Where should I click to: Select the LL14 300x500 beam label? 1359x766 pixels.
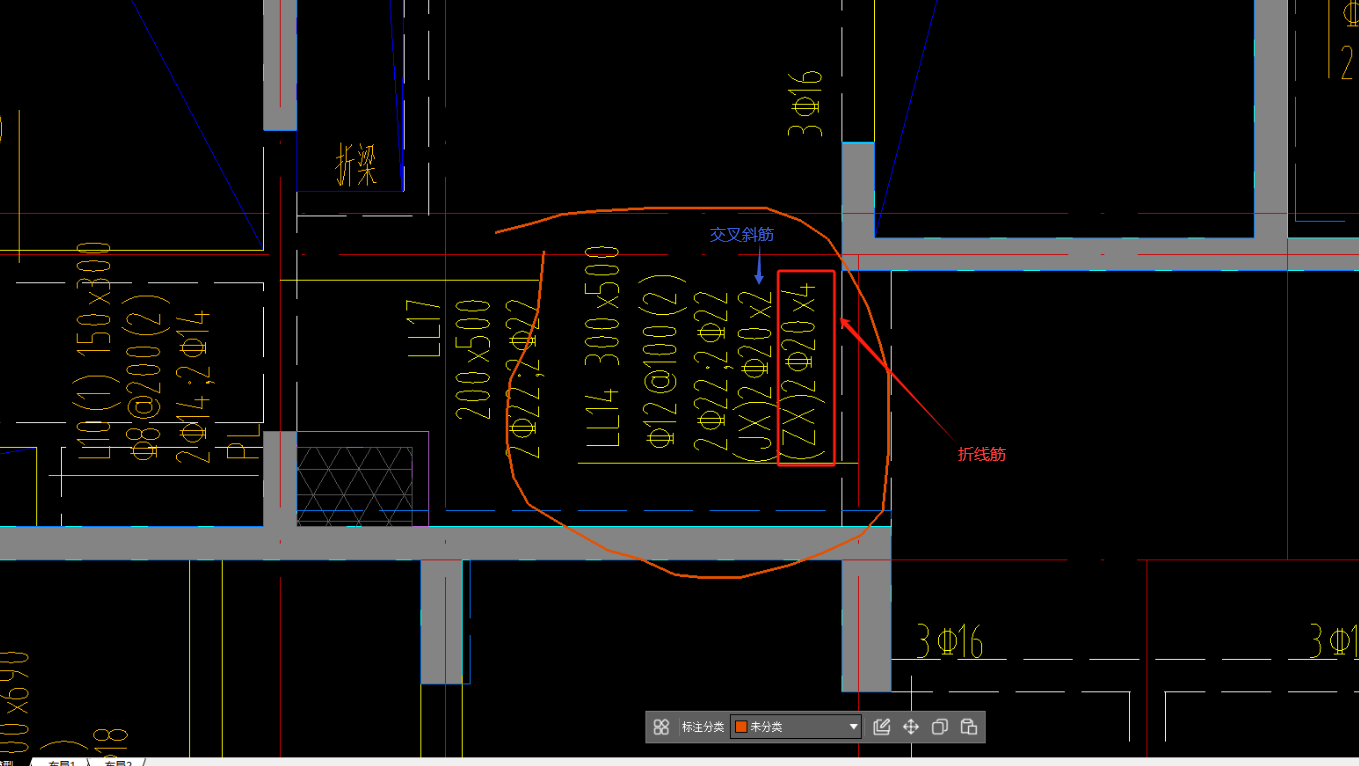click(602, 347)
